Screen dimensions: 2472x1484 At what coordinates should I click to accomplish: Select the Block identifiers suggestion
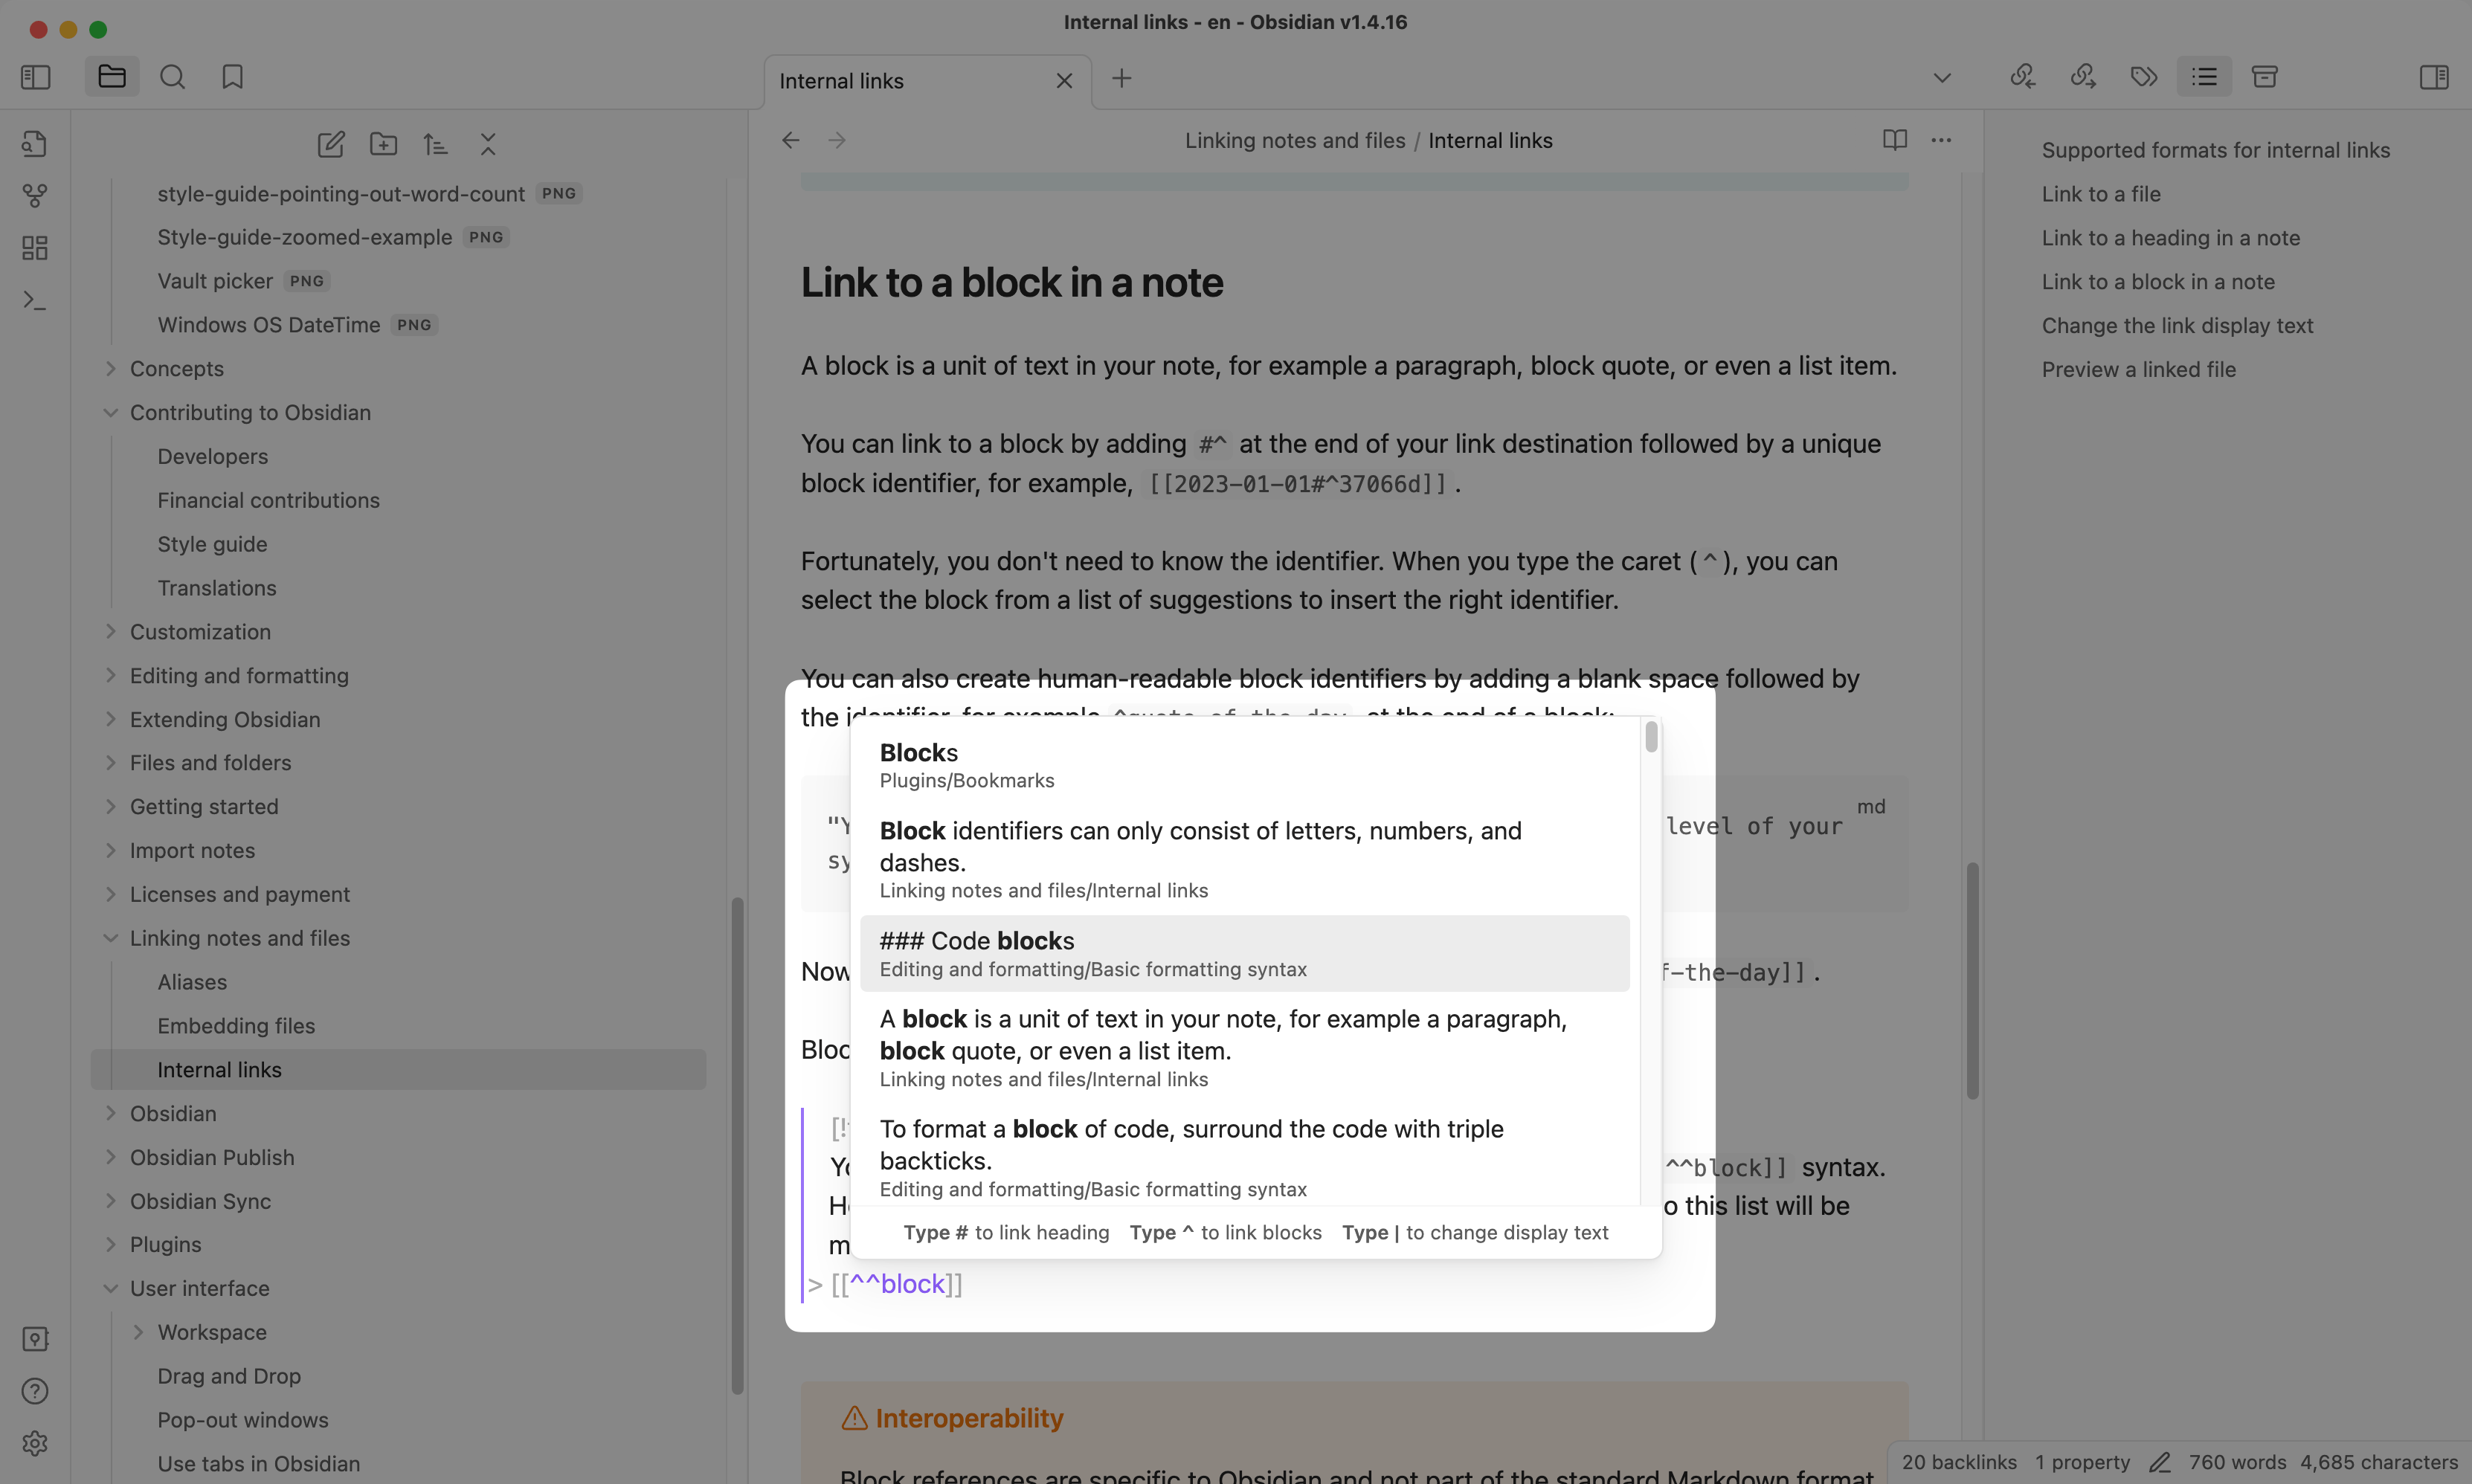[x=1244, y=859]
